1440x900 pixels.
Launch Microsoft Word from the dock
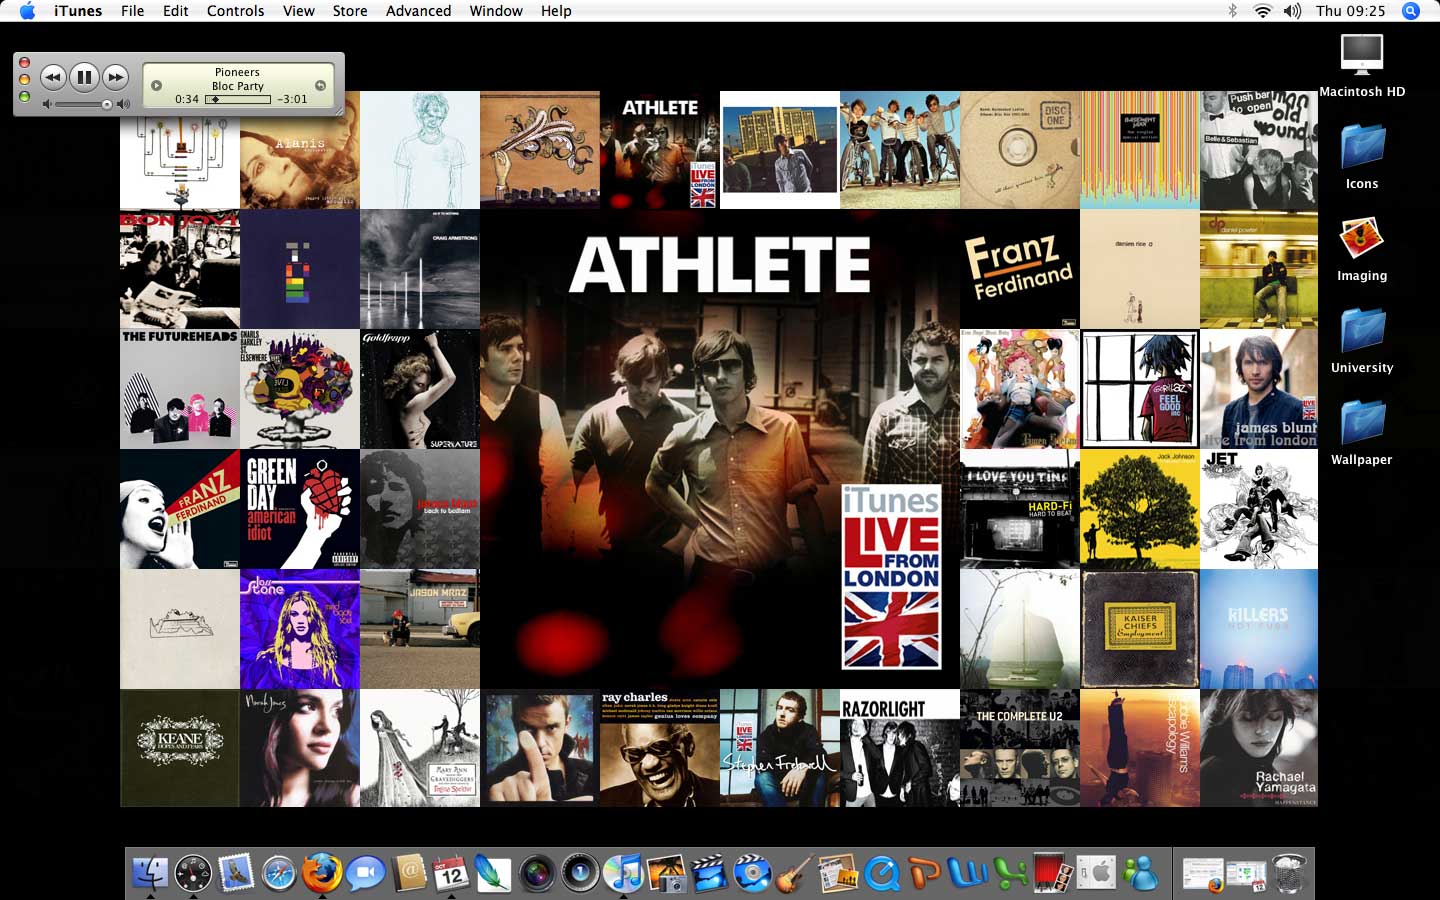click(x=968, y=873)
